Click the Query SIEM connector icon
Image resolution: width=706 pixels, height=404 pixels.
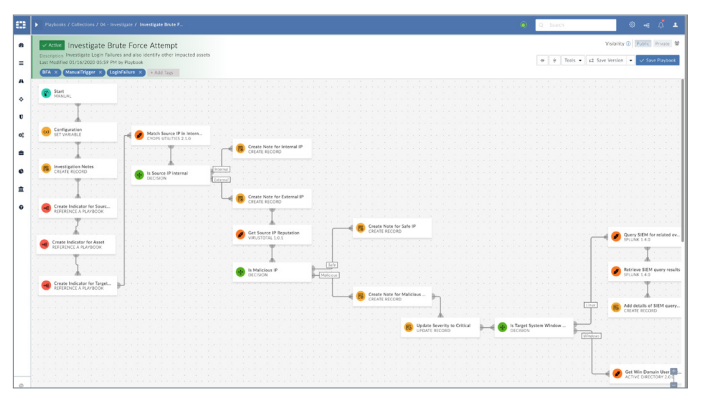616,236
